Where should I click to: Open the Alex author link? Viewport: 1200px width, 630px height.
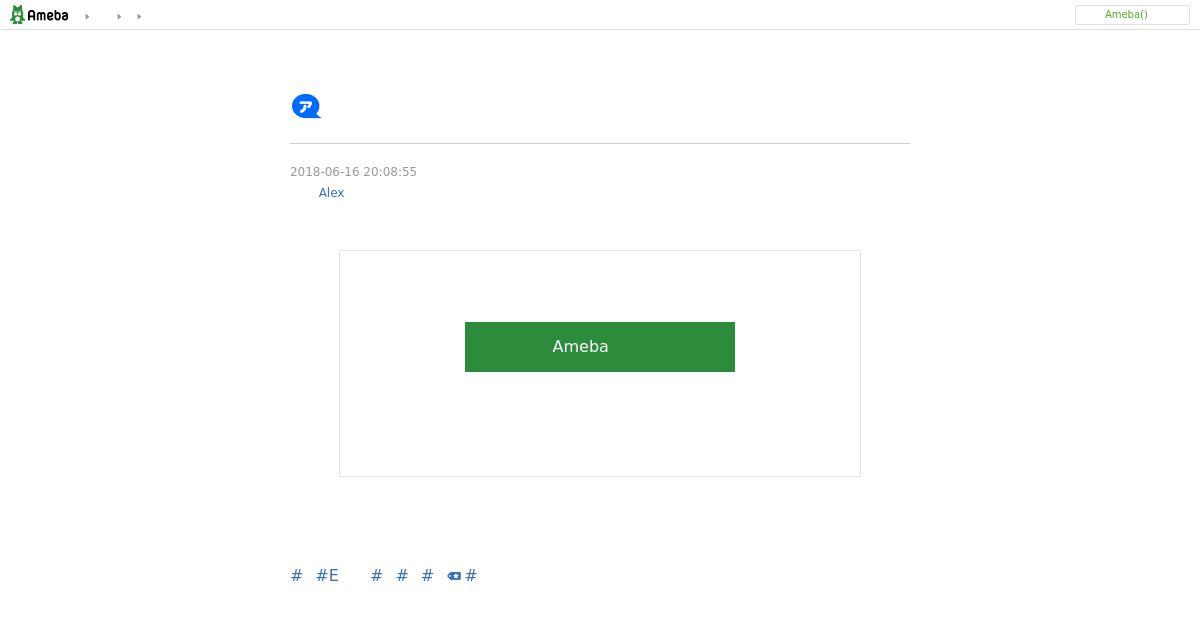(331, 193)
